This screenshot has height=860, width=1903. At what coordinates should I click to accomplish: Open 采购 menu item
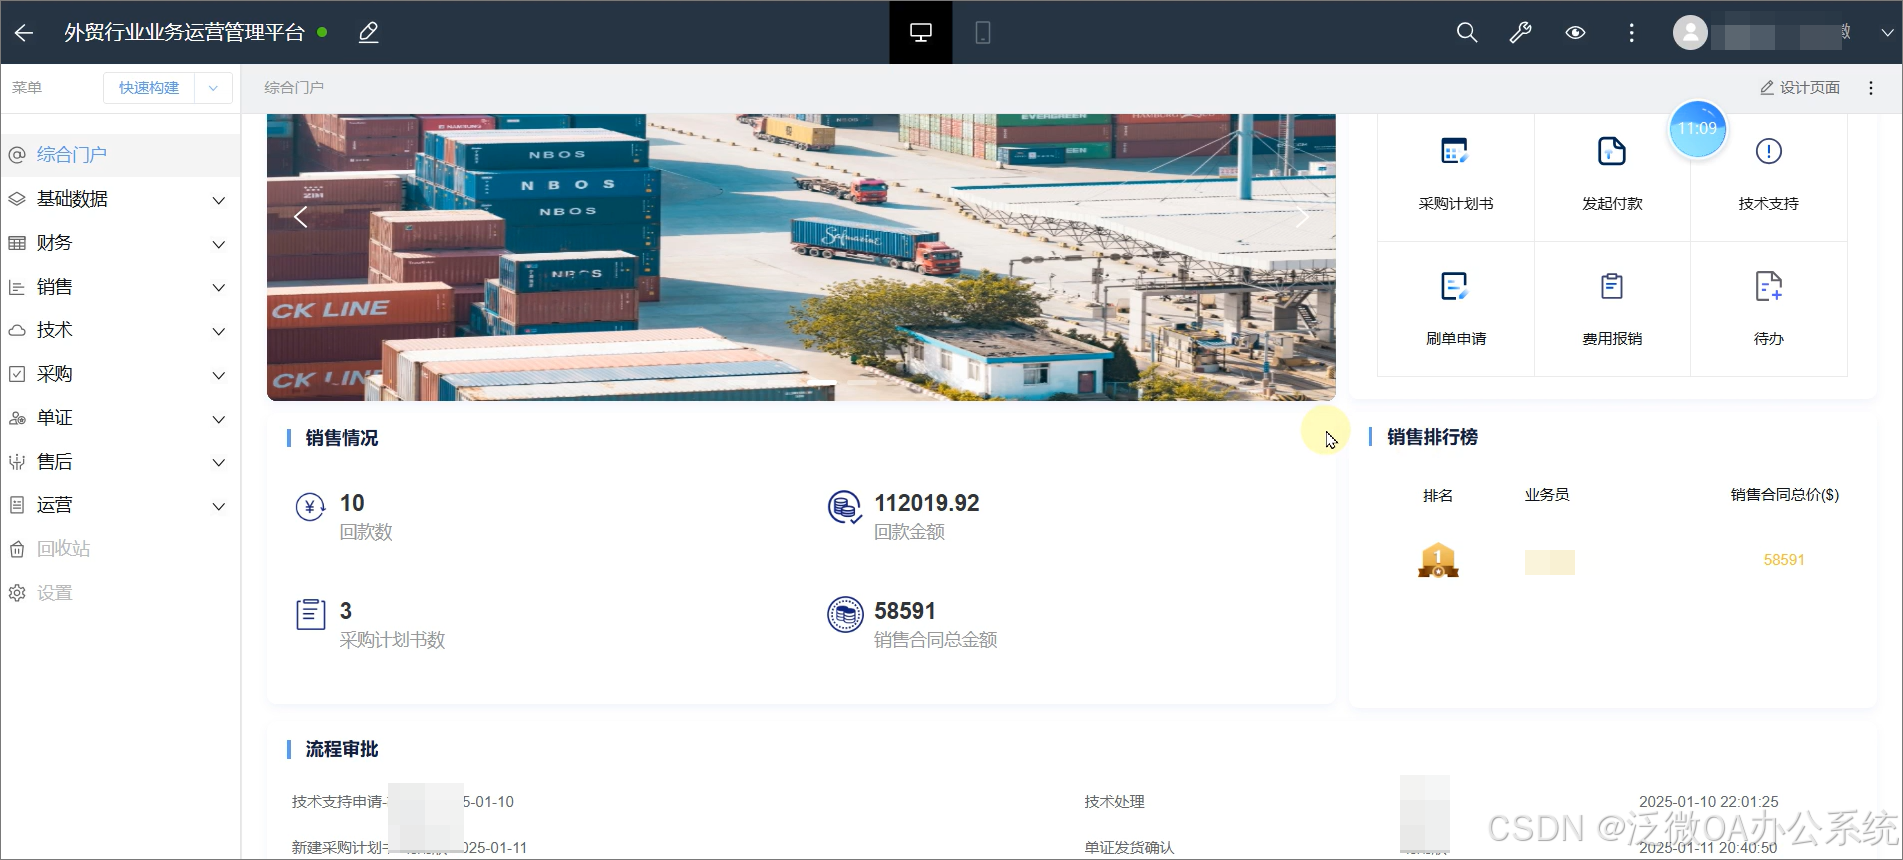(54, 374)
